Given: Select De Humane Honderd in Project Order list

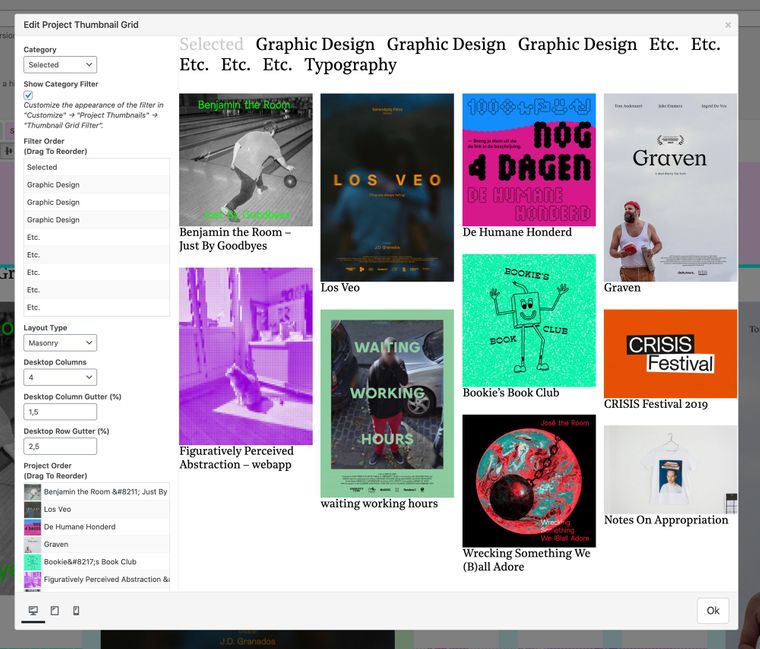Looking at the screenshot, I should tap(80, 527).
